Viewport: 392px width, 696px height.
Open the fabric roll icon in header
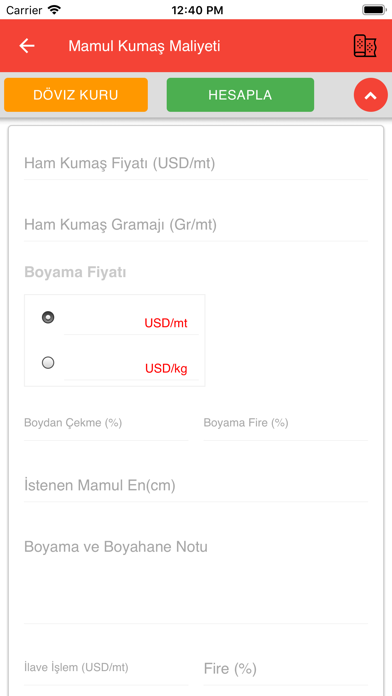coord(365,46)
